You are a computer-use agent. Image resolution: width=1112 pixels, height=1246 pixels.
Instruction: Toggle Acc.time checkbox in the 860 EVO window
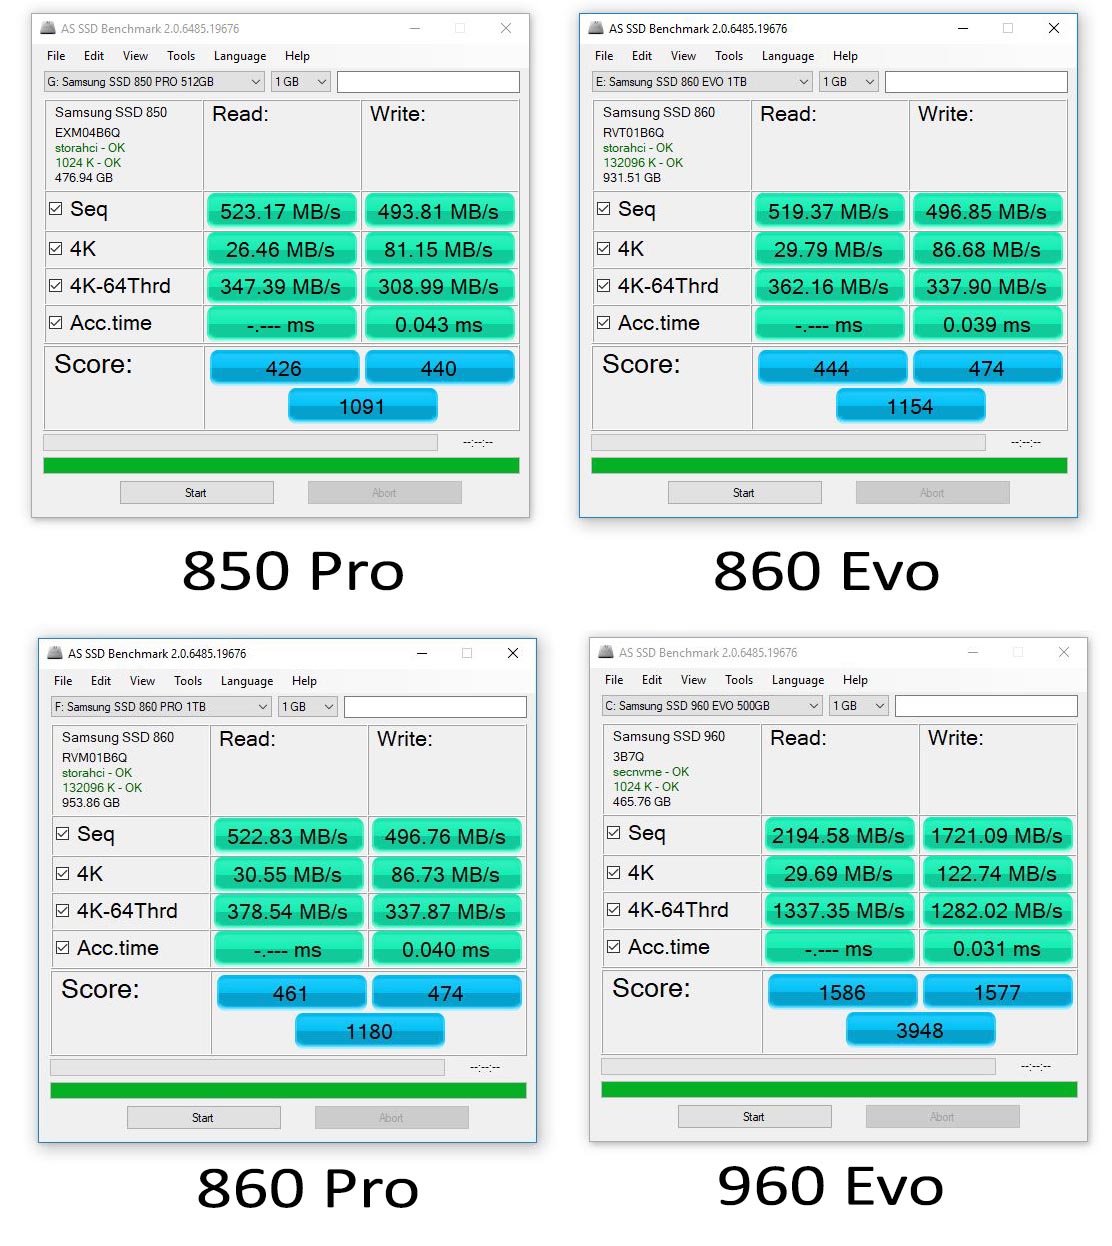(x=604, y=323)
